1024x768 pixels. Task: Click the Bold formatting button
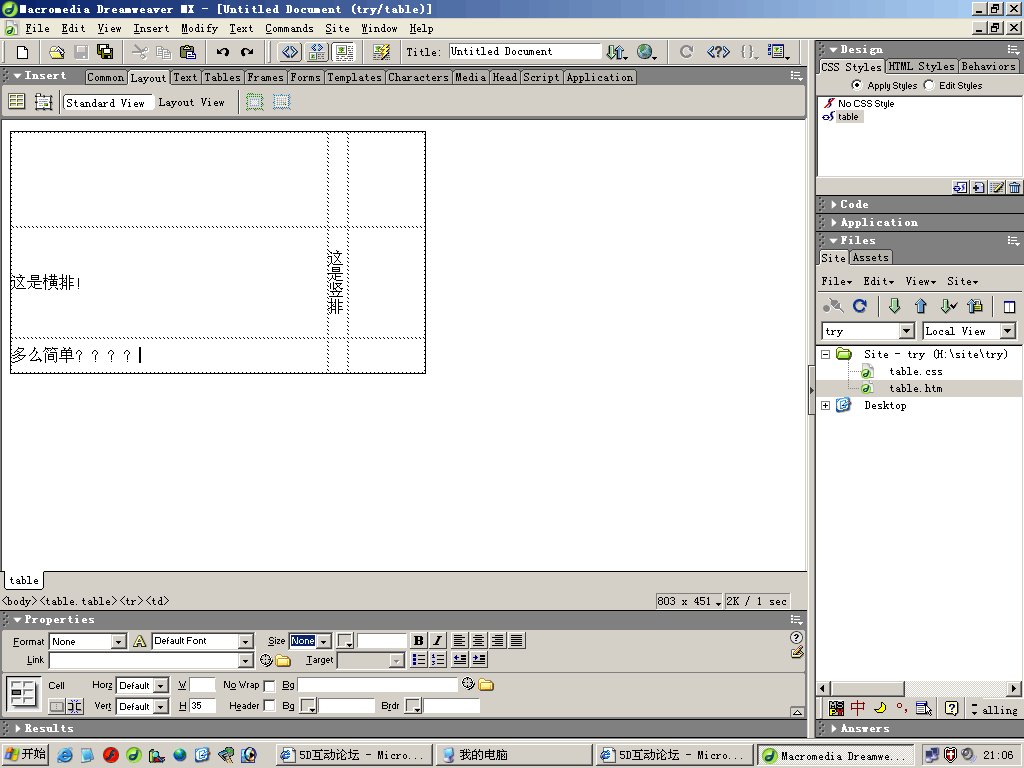418,641
